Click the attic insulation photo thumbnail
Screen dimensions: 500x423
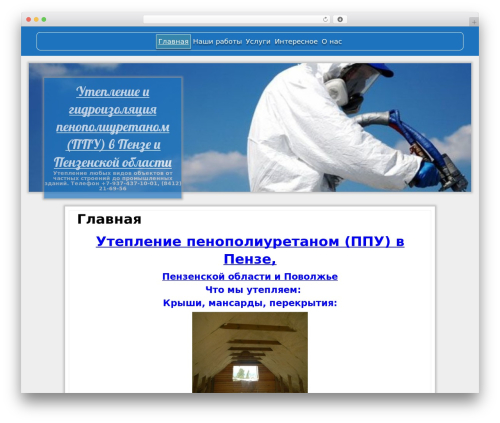tap(250, 352)
